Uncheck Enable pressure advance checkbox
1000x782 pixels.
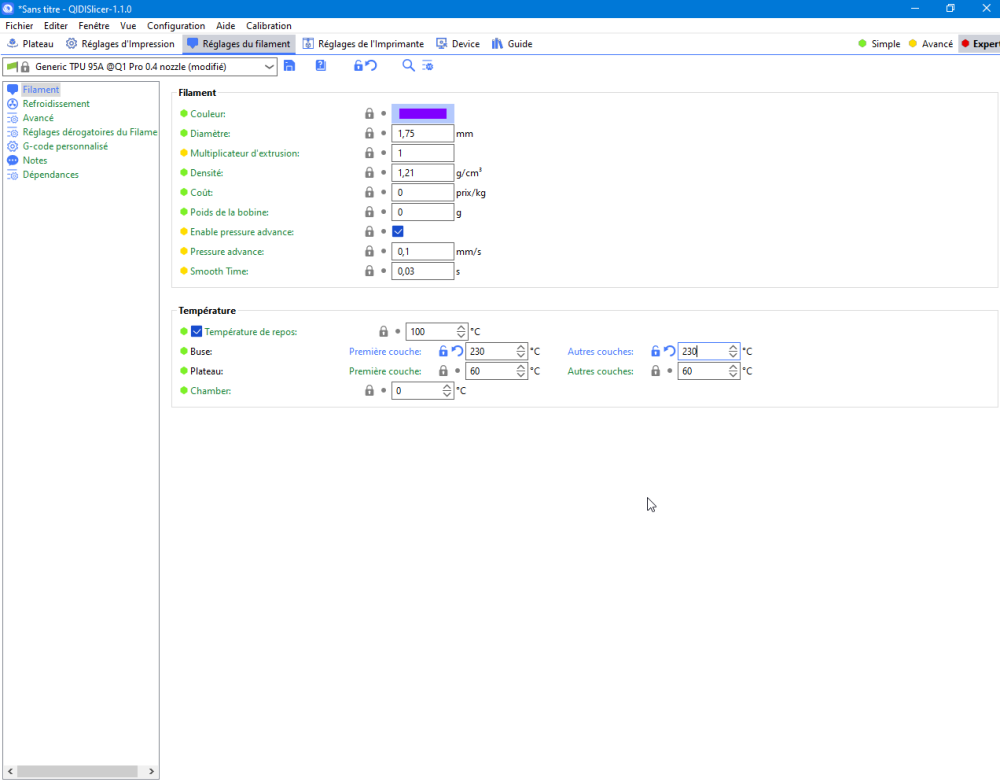tap(398, 232)
